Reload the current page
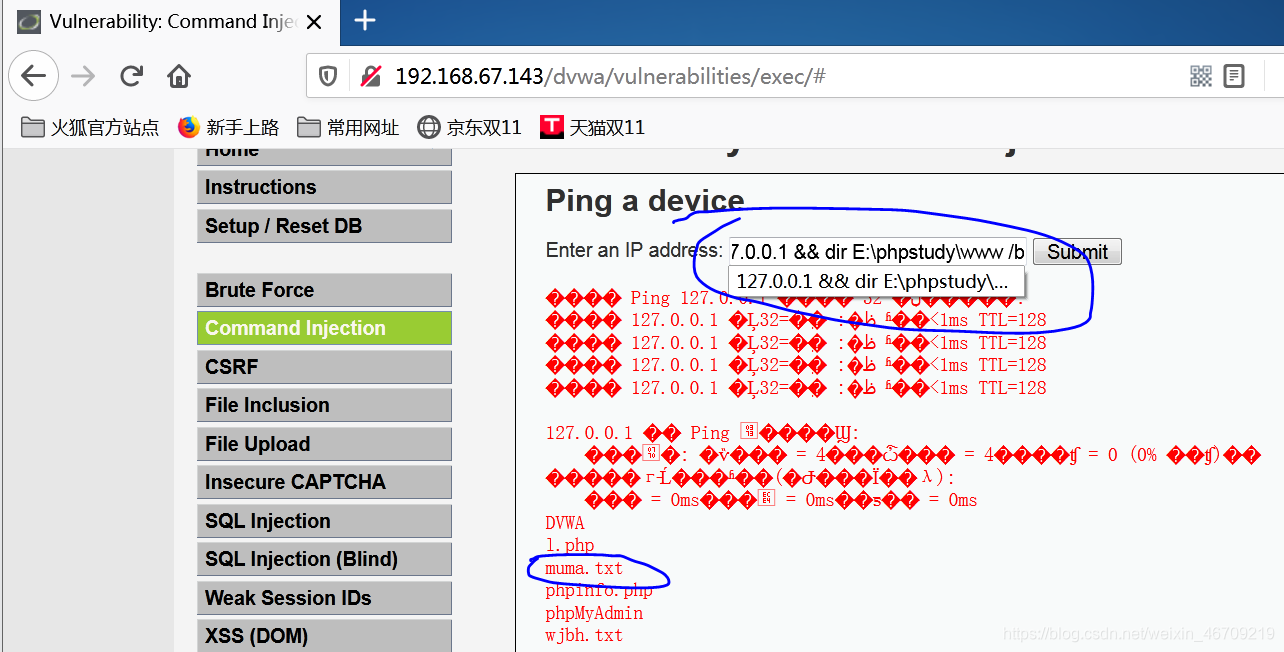This screenshot has height=652, width=1284. tap(131, 76)
